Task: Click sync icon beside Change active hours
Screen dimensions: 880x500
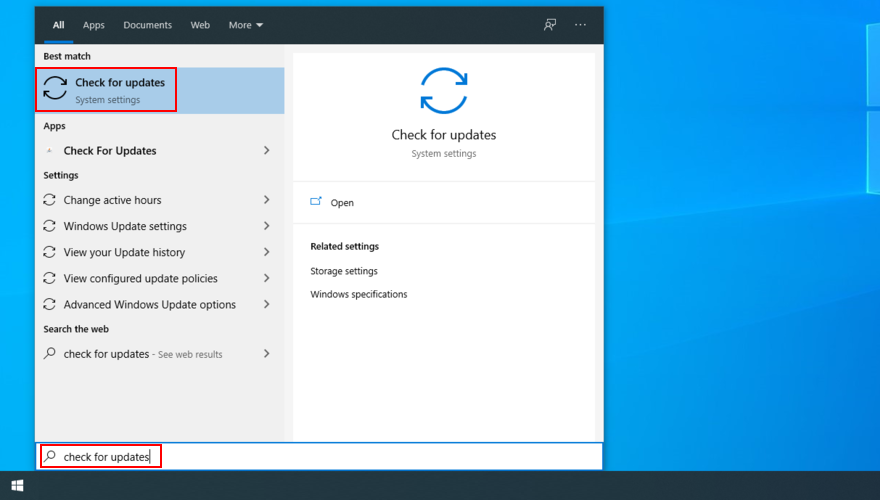Action: [50, 200]
